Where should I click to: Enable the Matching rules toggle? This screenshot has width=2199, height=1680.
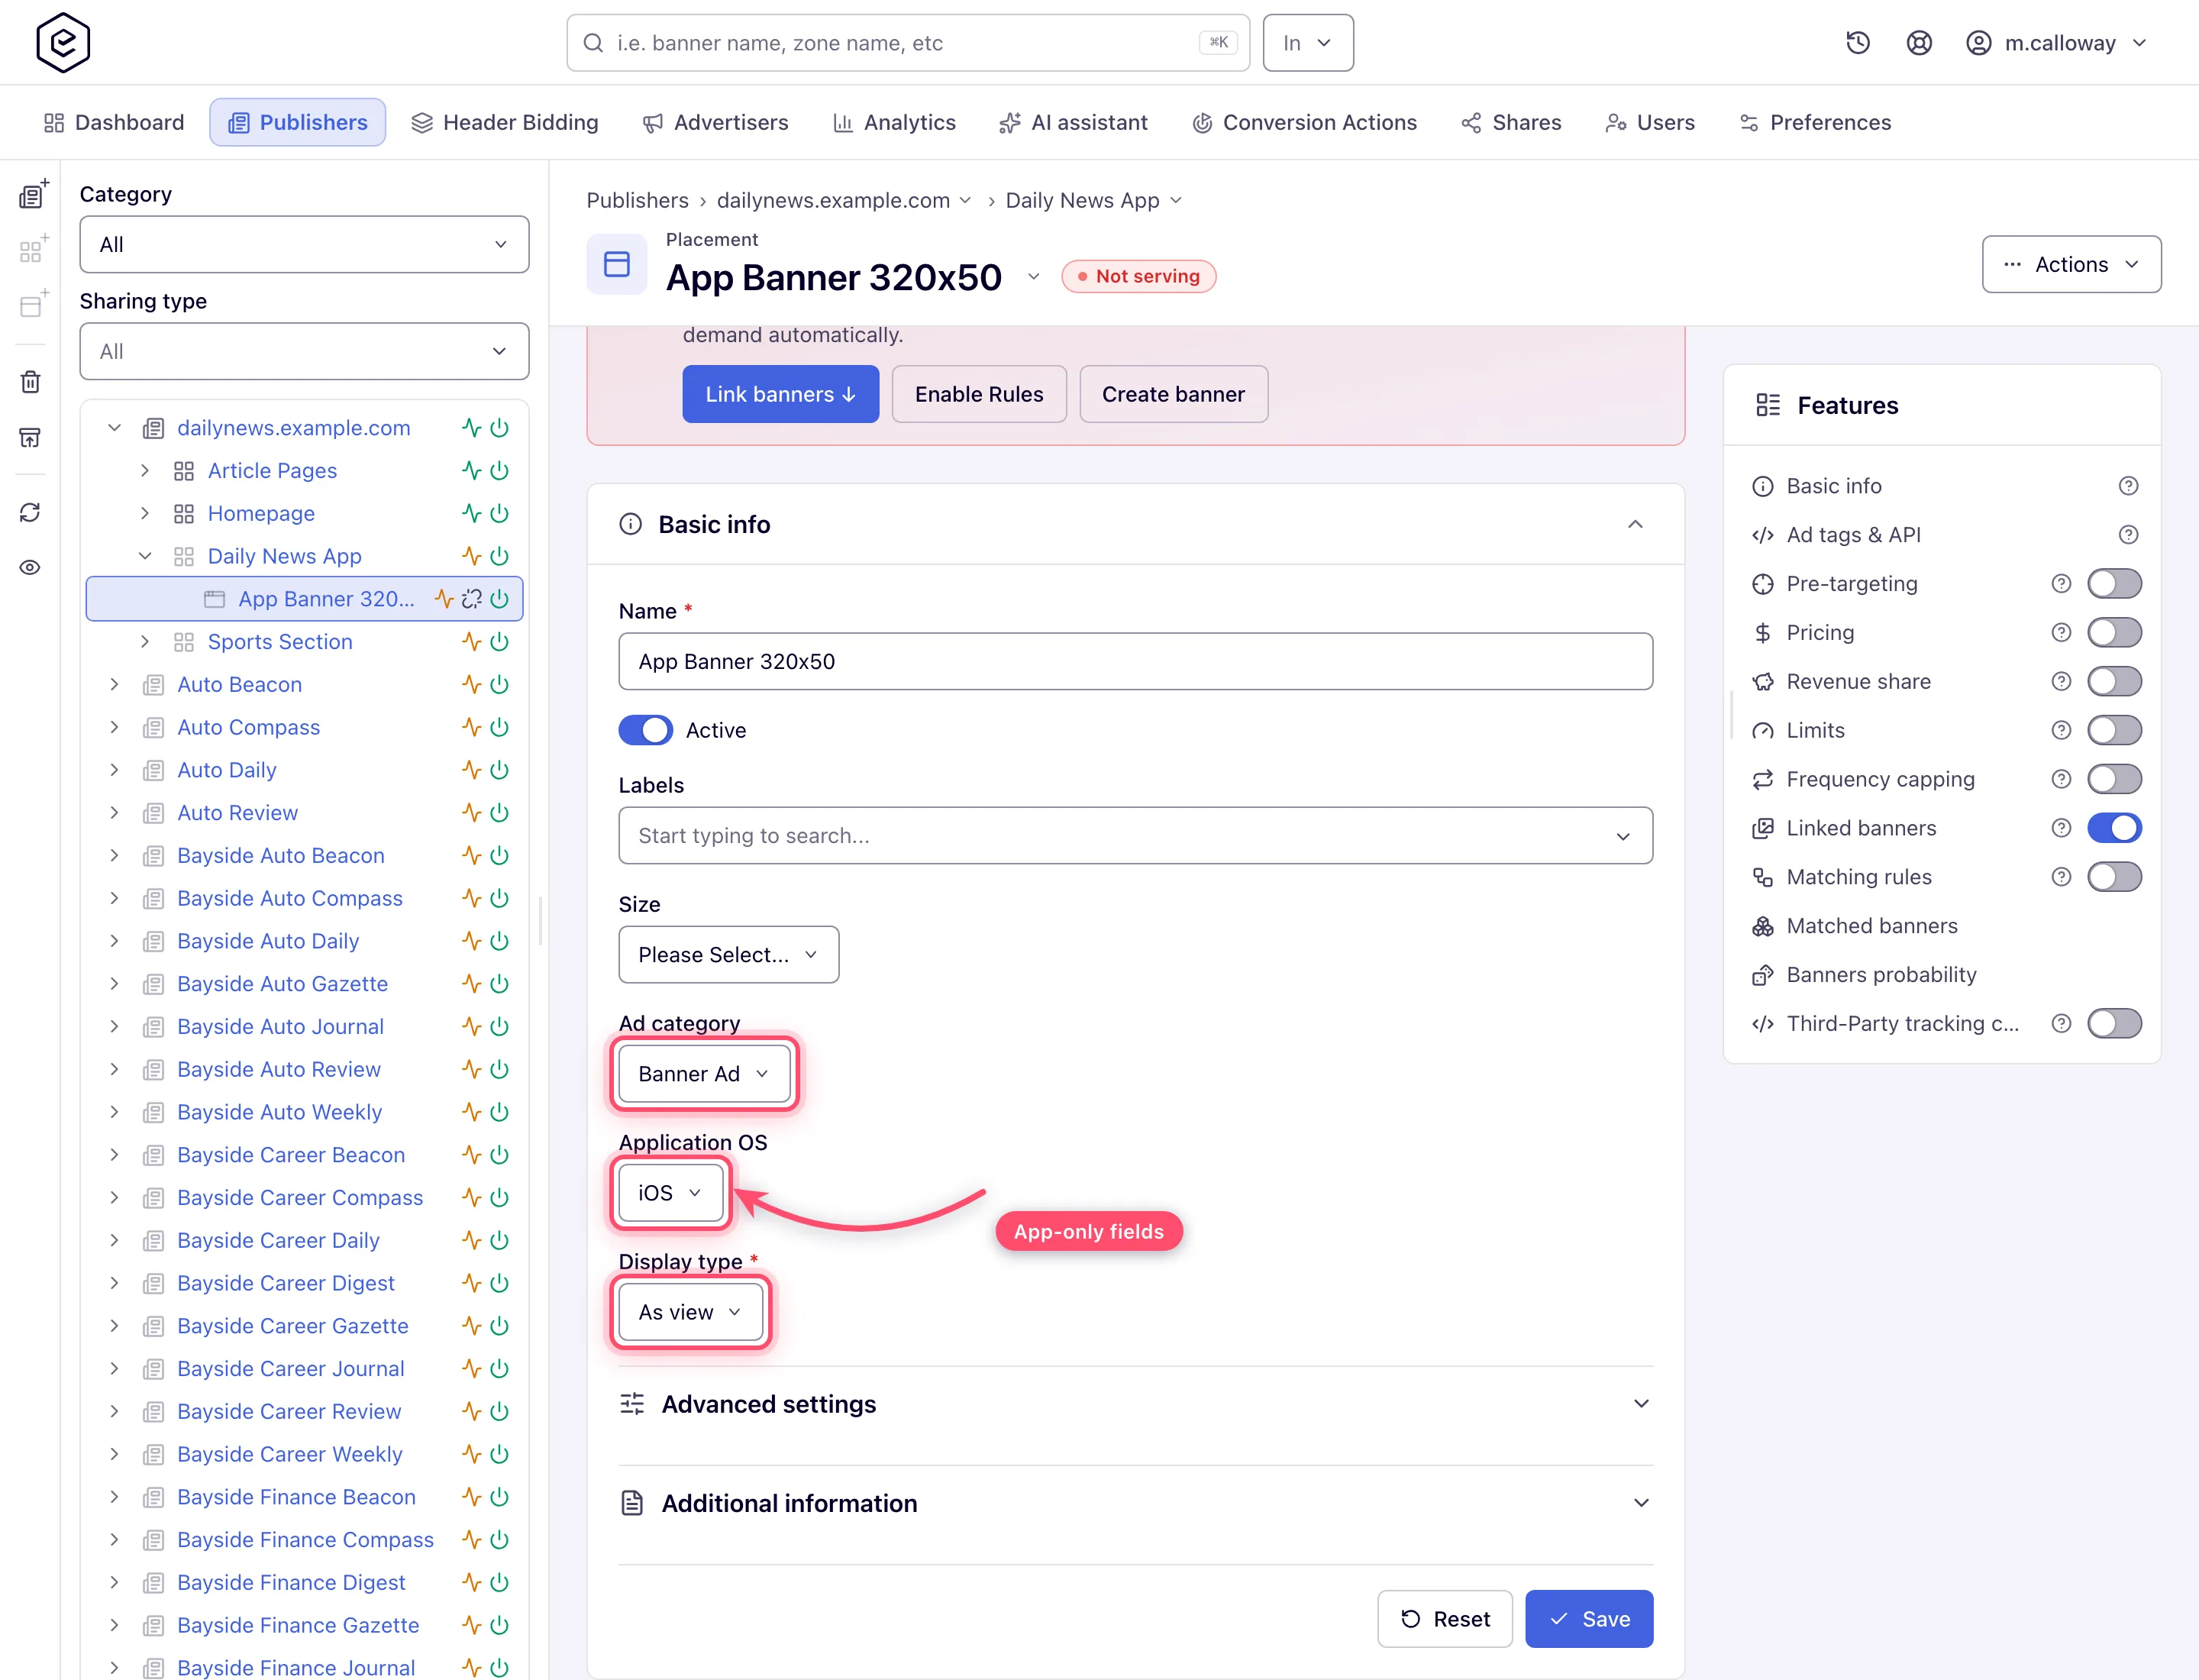point(2114,877)
